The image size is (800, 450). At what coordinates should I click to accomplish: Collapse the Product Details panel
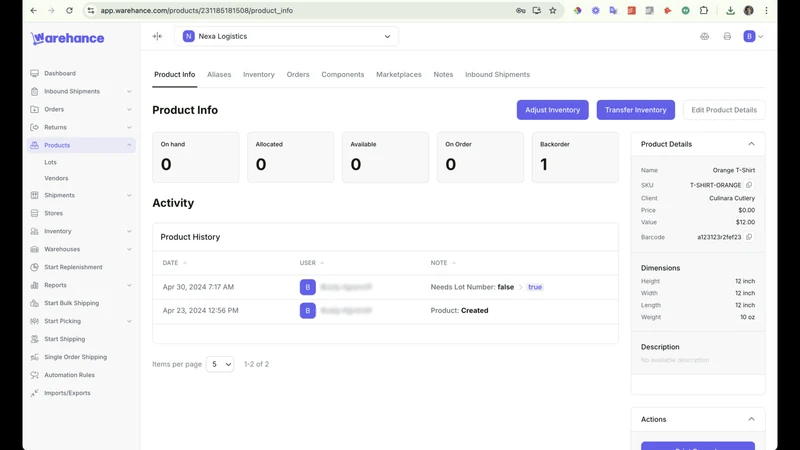coord(751,144)
